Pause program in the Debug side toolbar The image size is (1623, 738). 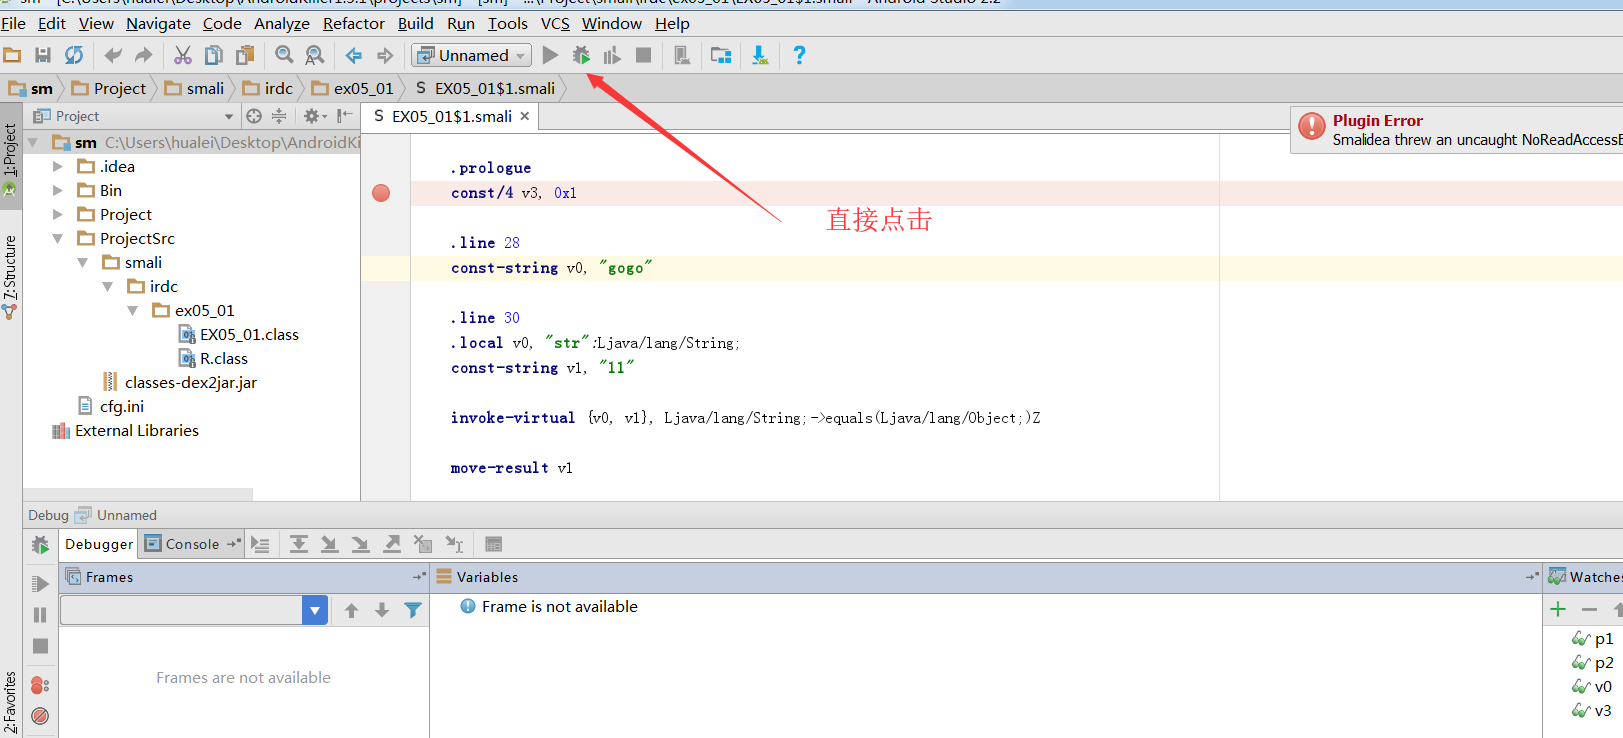40,615
